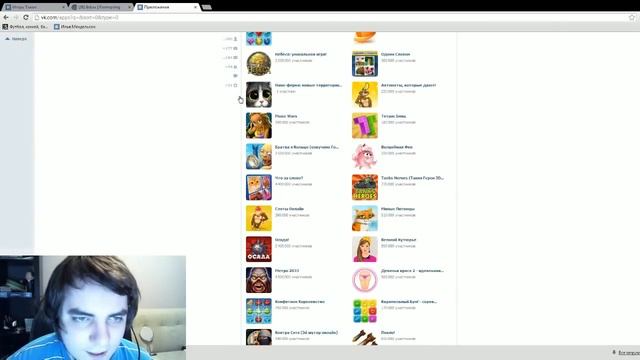Select the Приложения browser tab
Screen dimensions: 640x360
[x=167, y=7]
